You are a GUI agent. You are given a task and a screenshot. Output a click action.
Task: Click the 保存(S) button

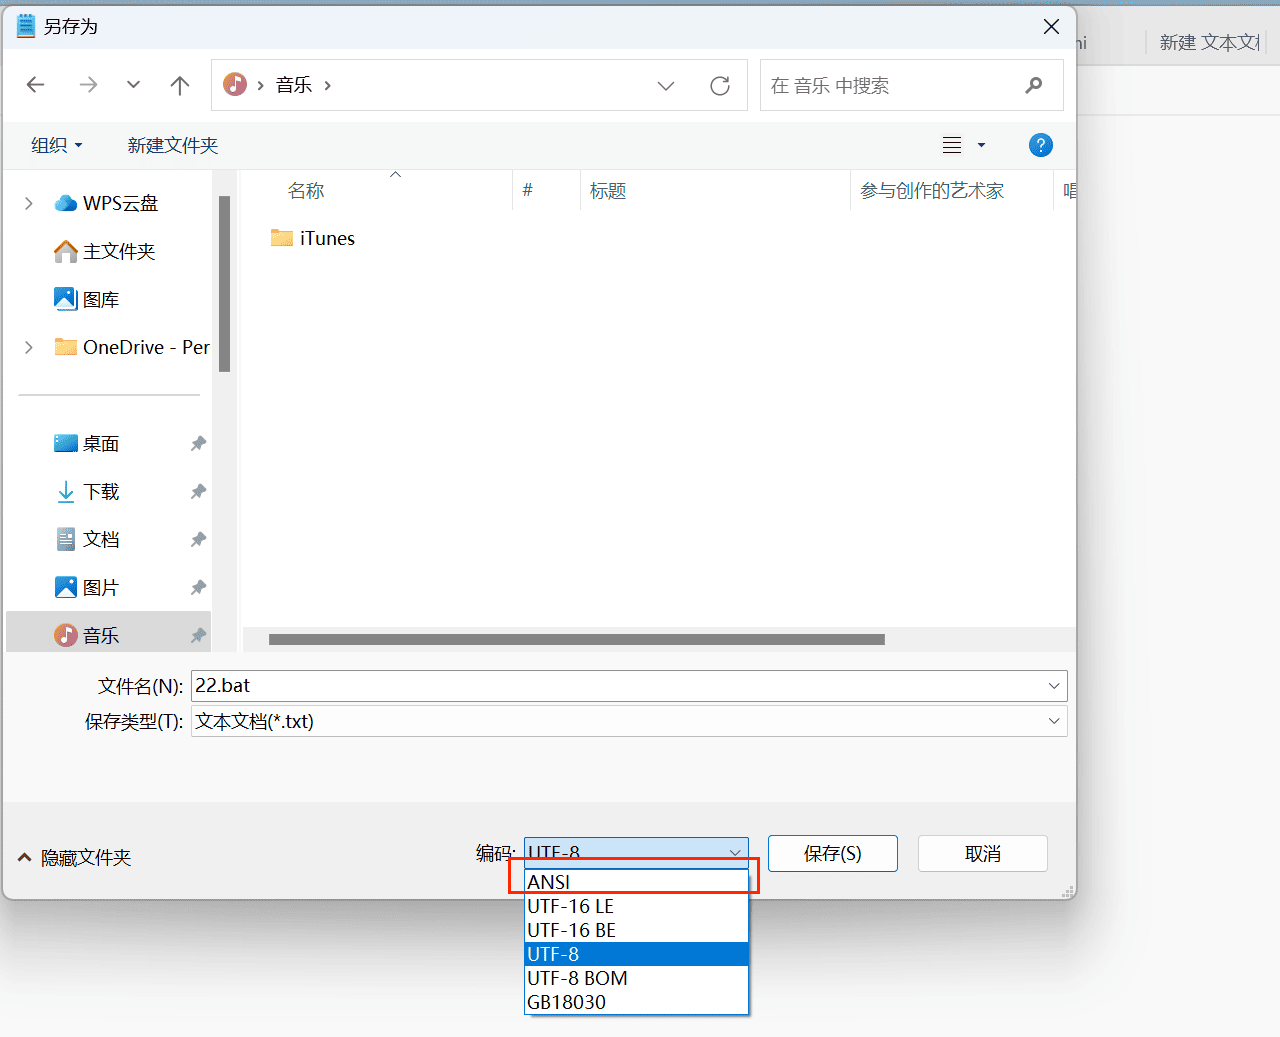click(833, 854)
